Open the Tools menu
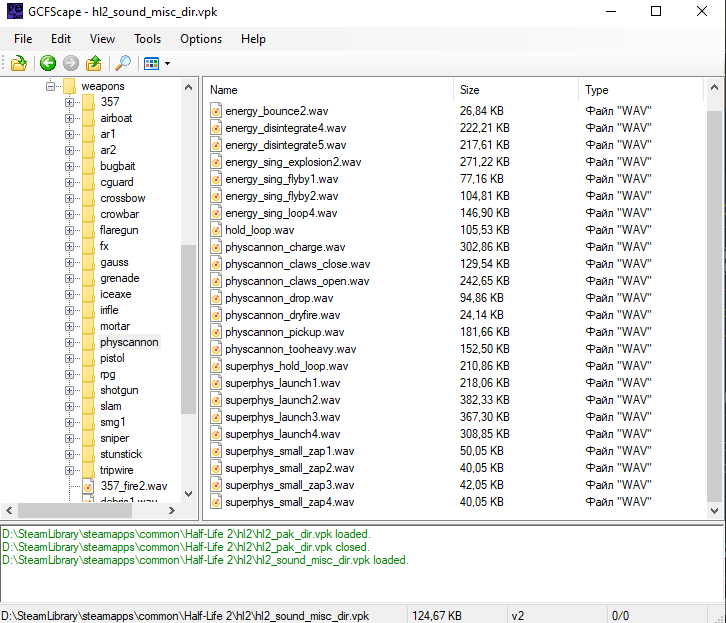Image resolution: width=726 pixels, height=623 pixels. pyautogui.click(x=147, y=39)
